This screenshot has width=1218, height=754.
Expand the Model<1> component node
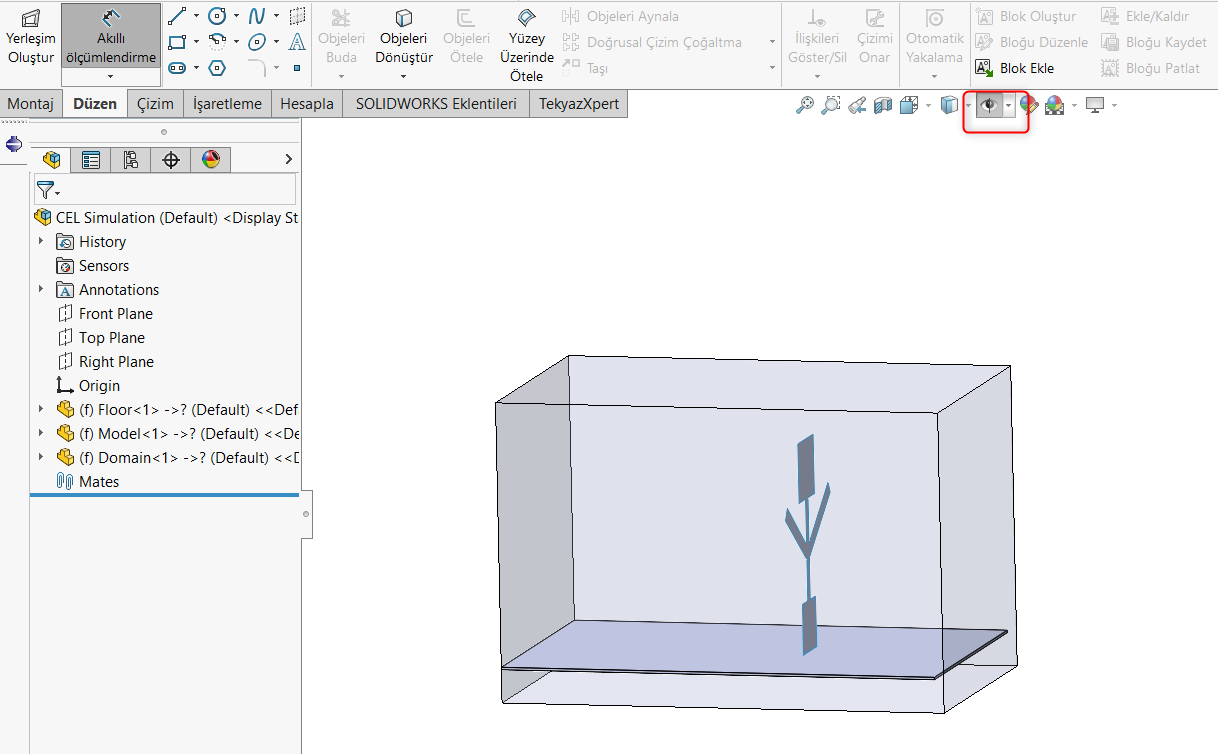[41, 433]
